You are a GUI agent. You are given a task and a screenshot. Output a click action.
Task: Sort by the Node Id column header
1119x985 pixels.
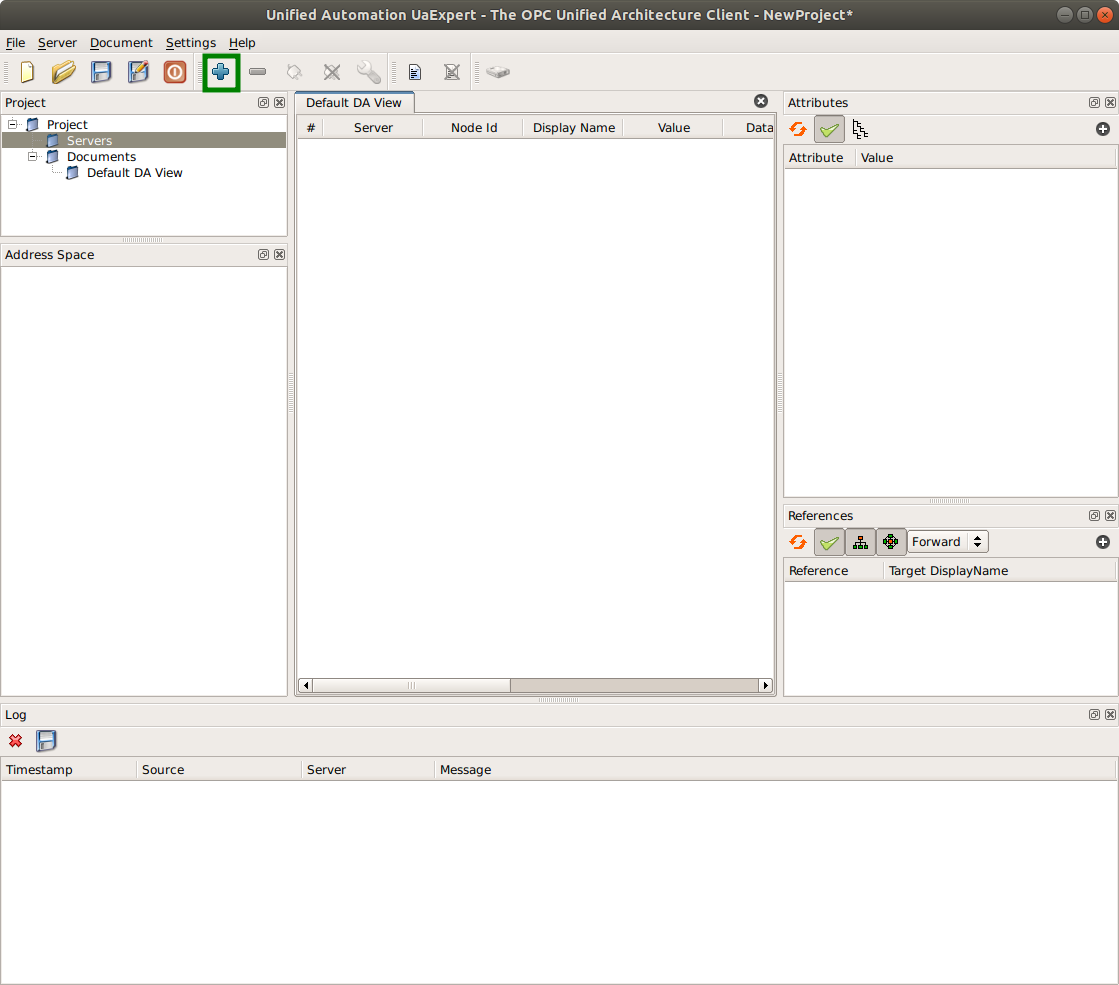(474, 128)
